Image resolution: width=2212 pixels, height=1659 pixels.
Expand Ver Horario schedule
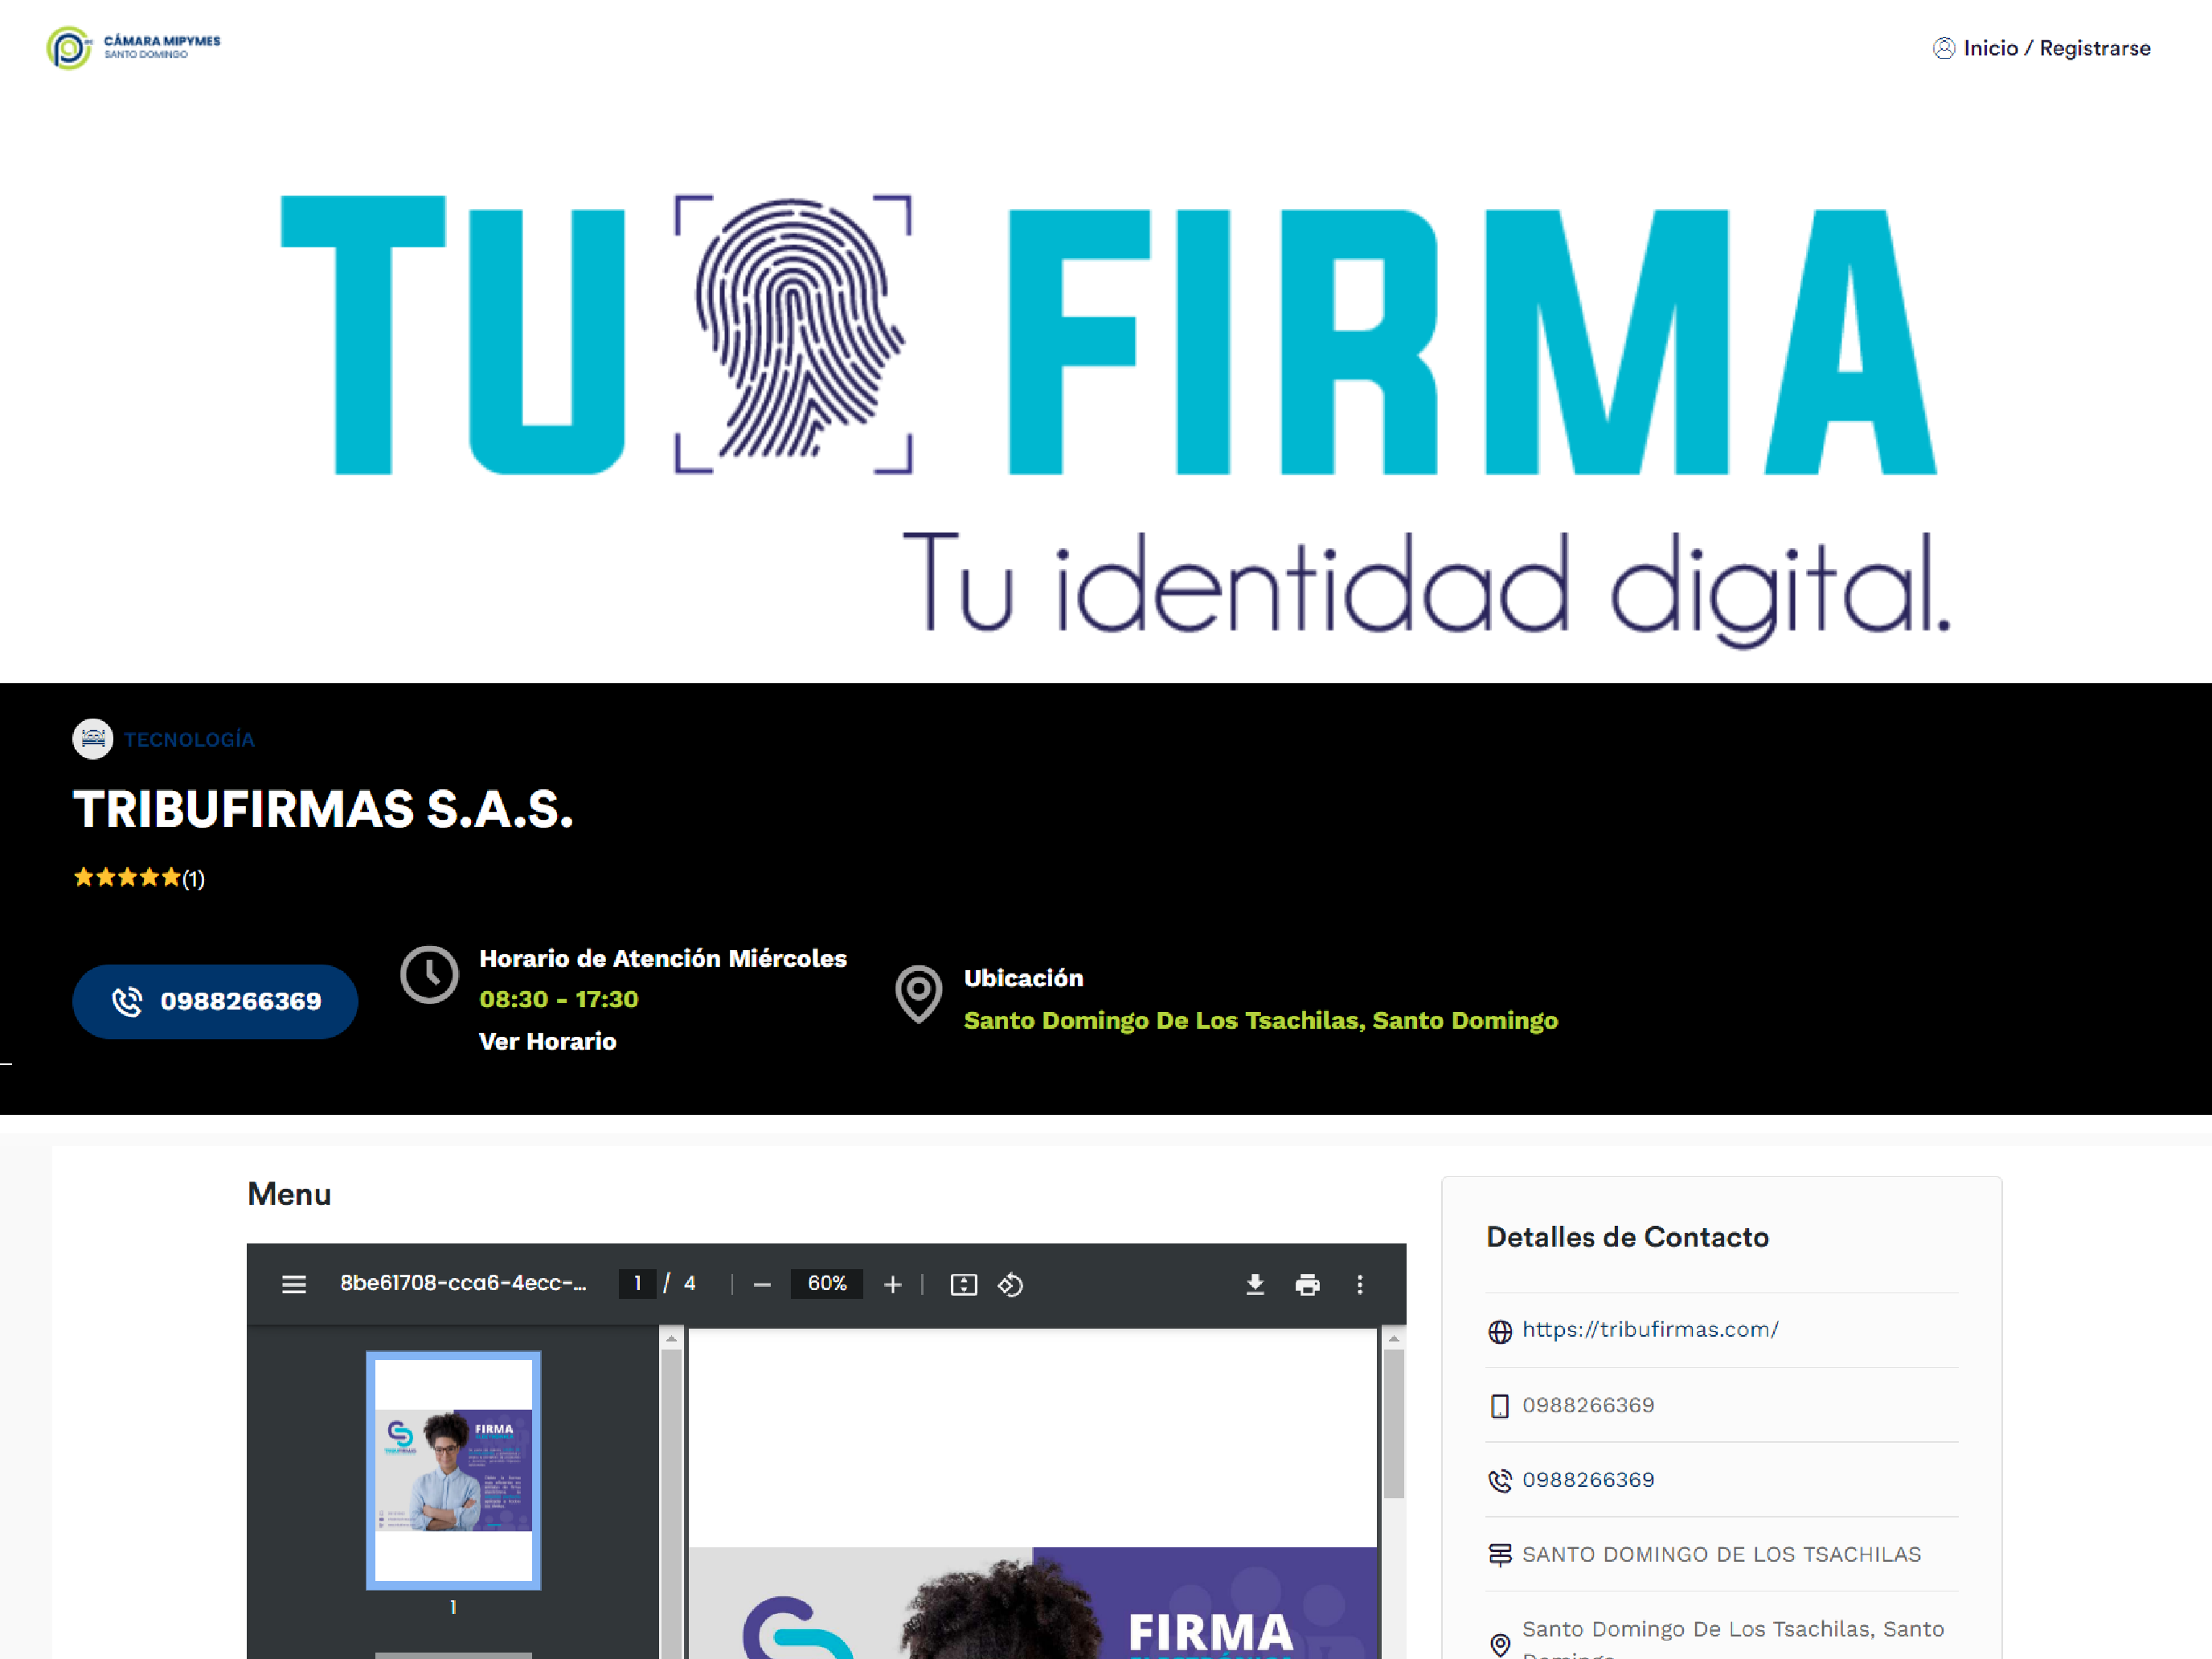[547, 1041]
